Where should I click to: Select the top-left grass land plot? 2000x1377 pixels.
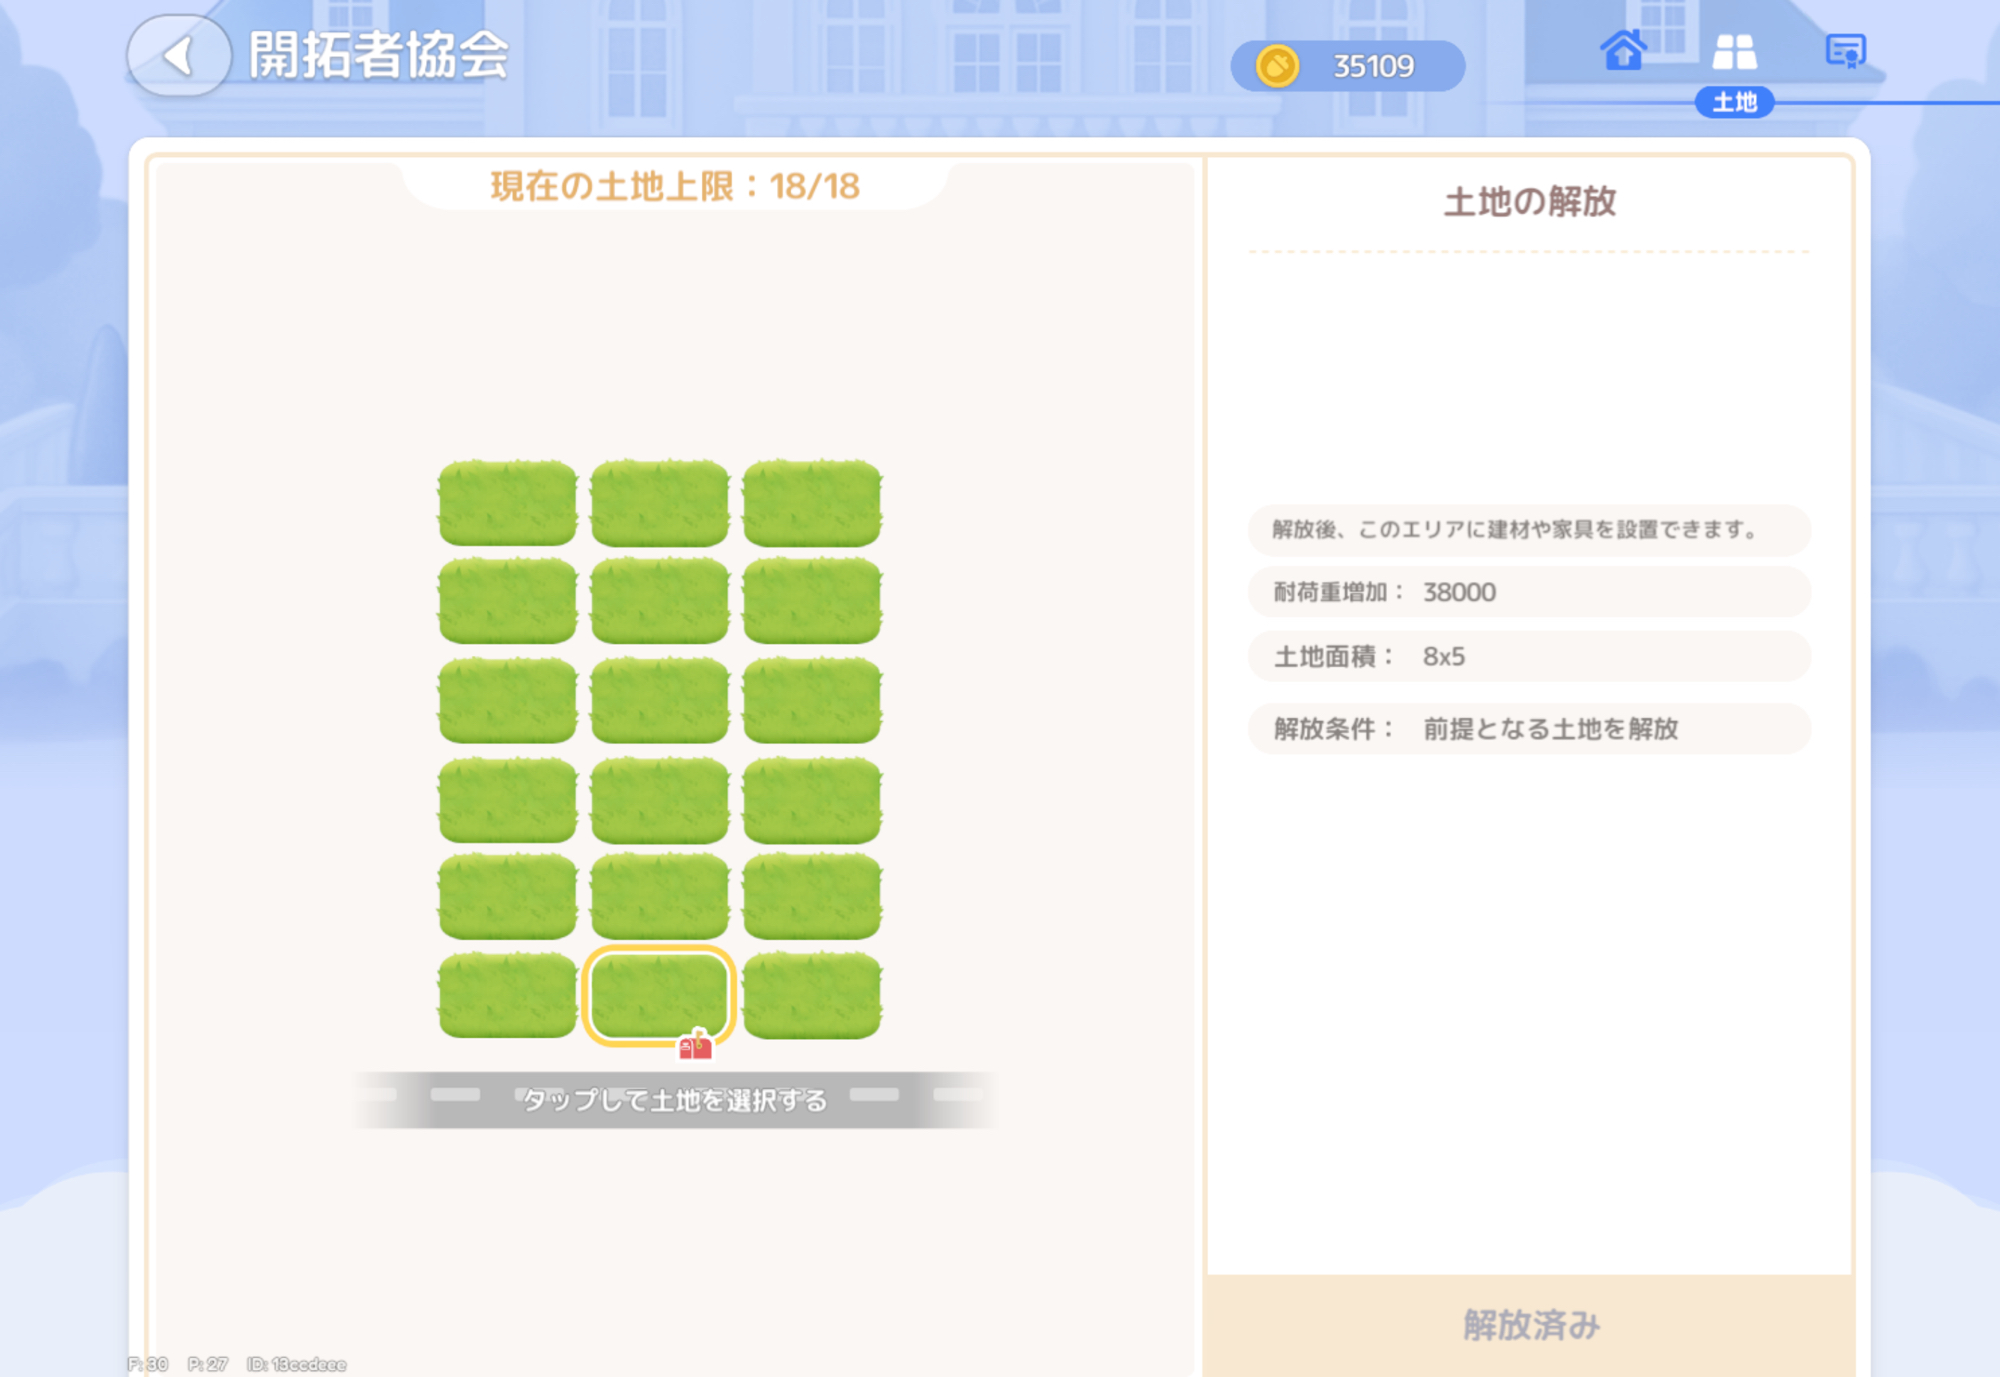pyautogui.click(x=507, y=503)
